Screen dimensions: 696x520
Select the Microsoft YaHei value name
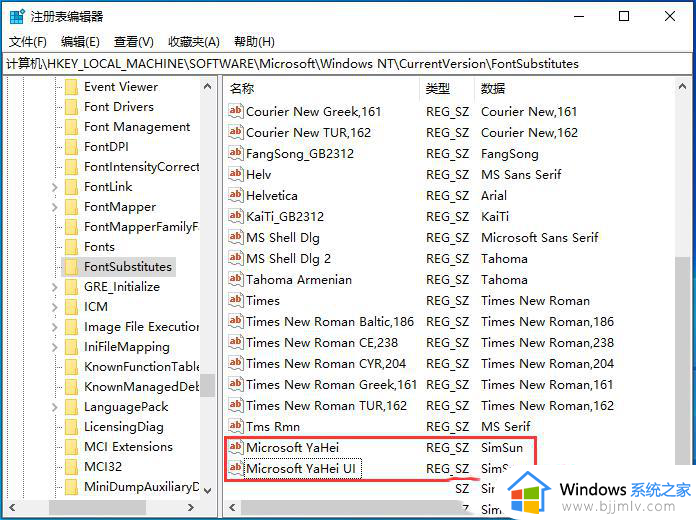pos(293,448)
